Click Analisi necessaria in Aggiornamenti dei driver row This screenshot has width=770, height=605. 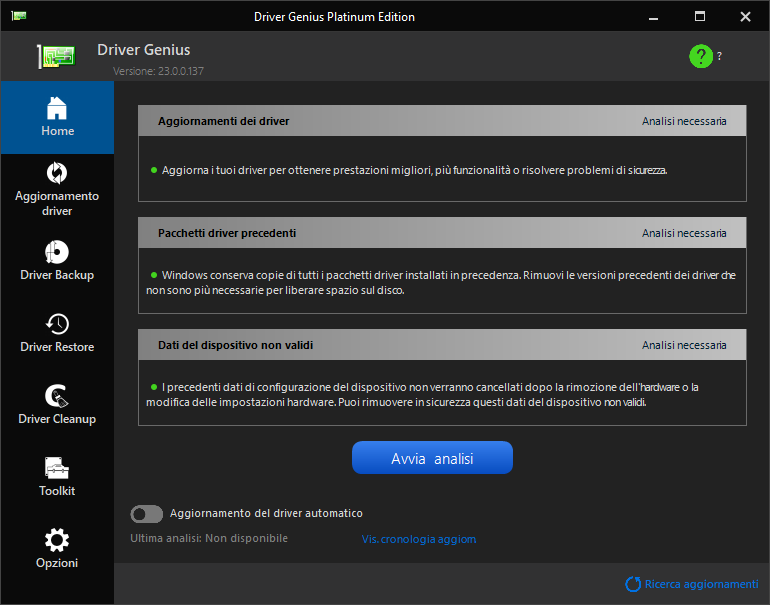684,121
